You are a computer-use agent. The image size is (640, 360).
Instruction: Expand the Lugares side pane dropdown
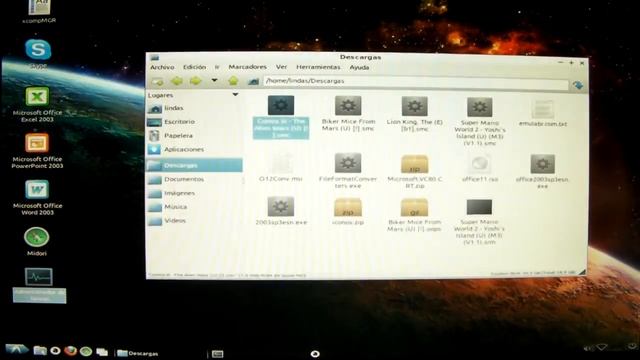click(235, 95)
